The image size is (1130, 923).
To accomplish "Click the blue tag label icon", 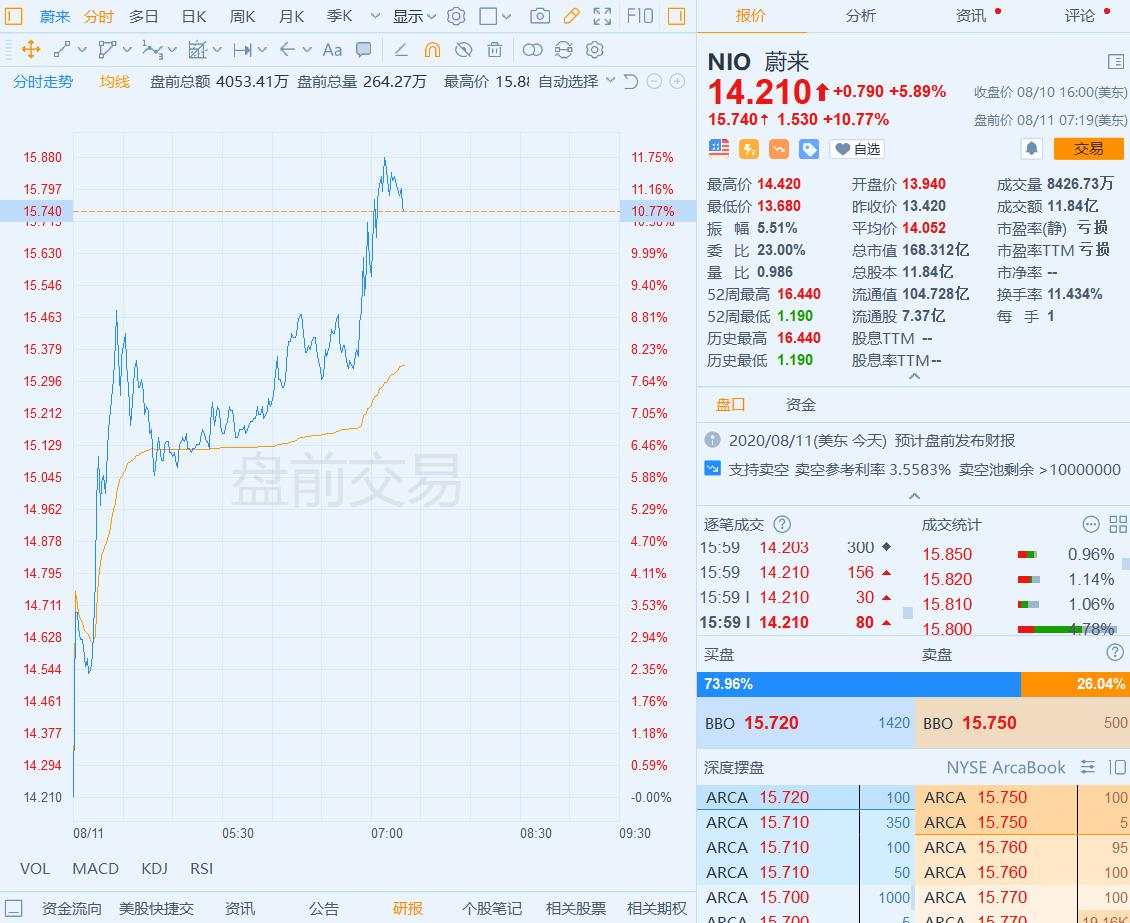I will point(809,149).
